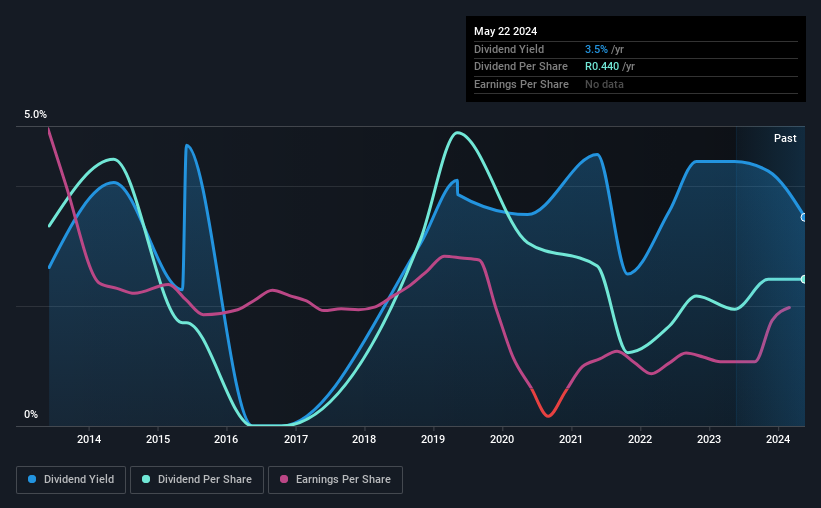Click the 2020 x-axis label
821x508 pixels.
coord(502,439)
